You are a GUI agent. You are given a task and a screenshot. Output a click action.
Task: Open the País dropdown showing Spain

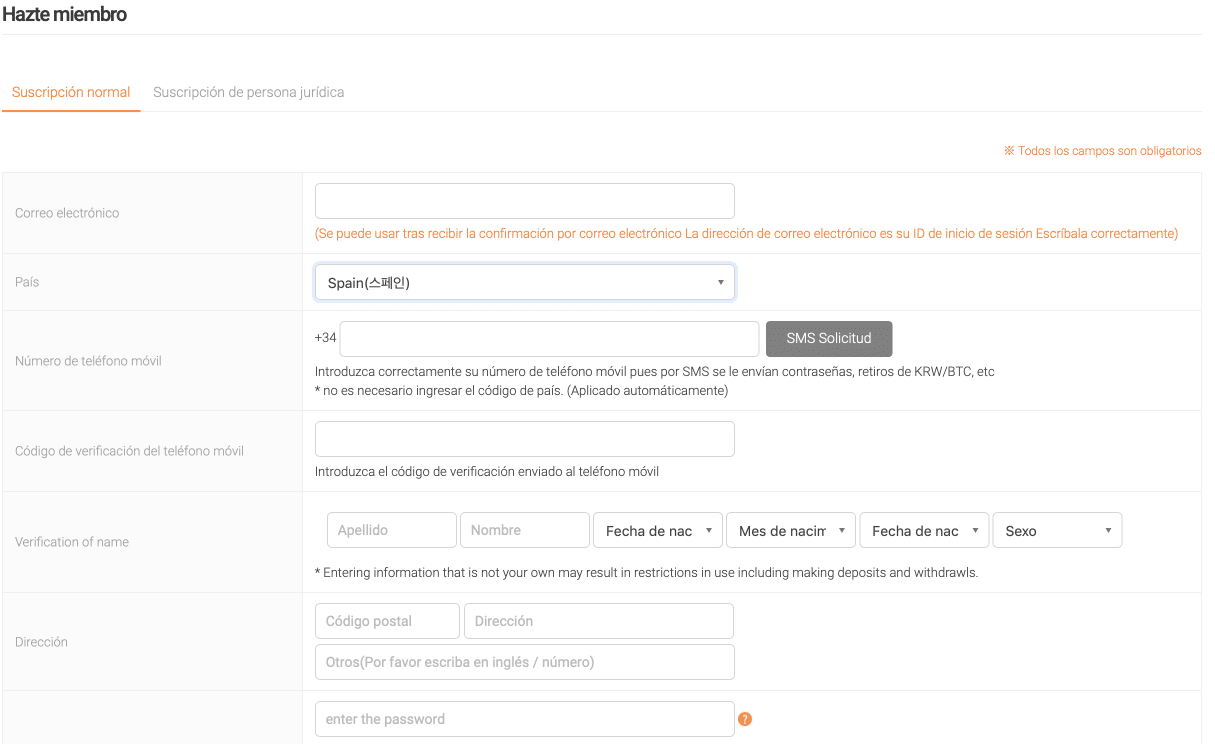tap(525, 282)
